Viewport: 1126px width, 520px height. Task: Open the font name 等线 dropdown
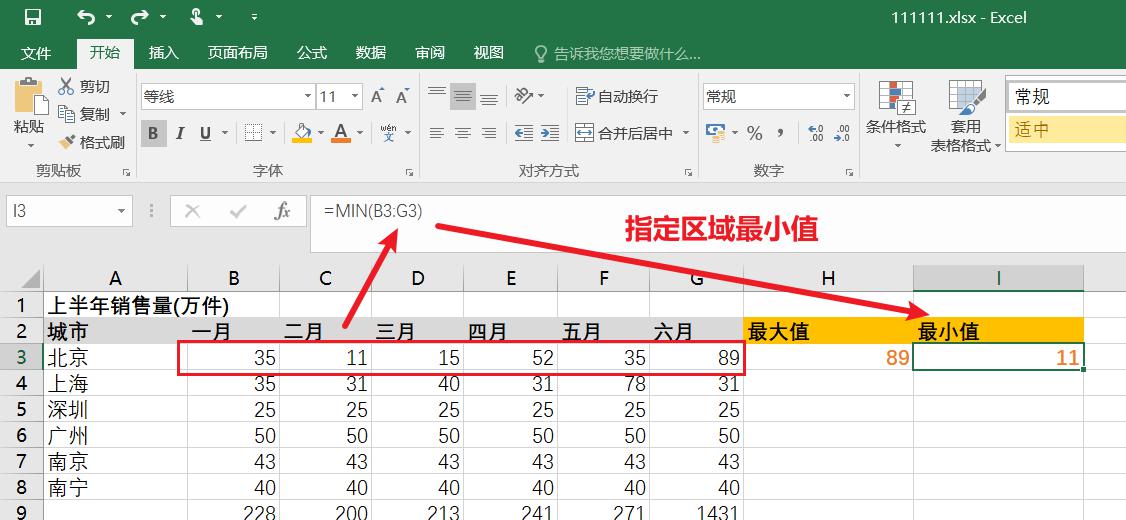308,96
